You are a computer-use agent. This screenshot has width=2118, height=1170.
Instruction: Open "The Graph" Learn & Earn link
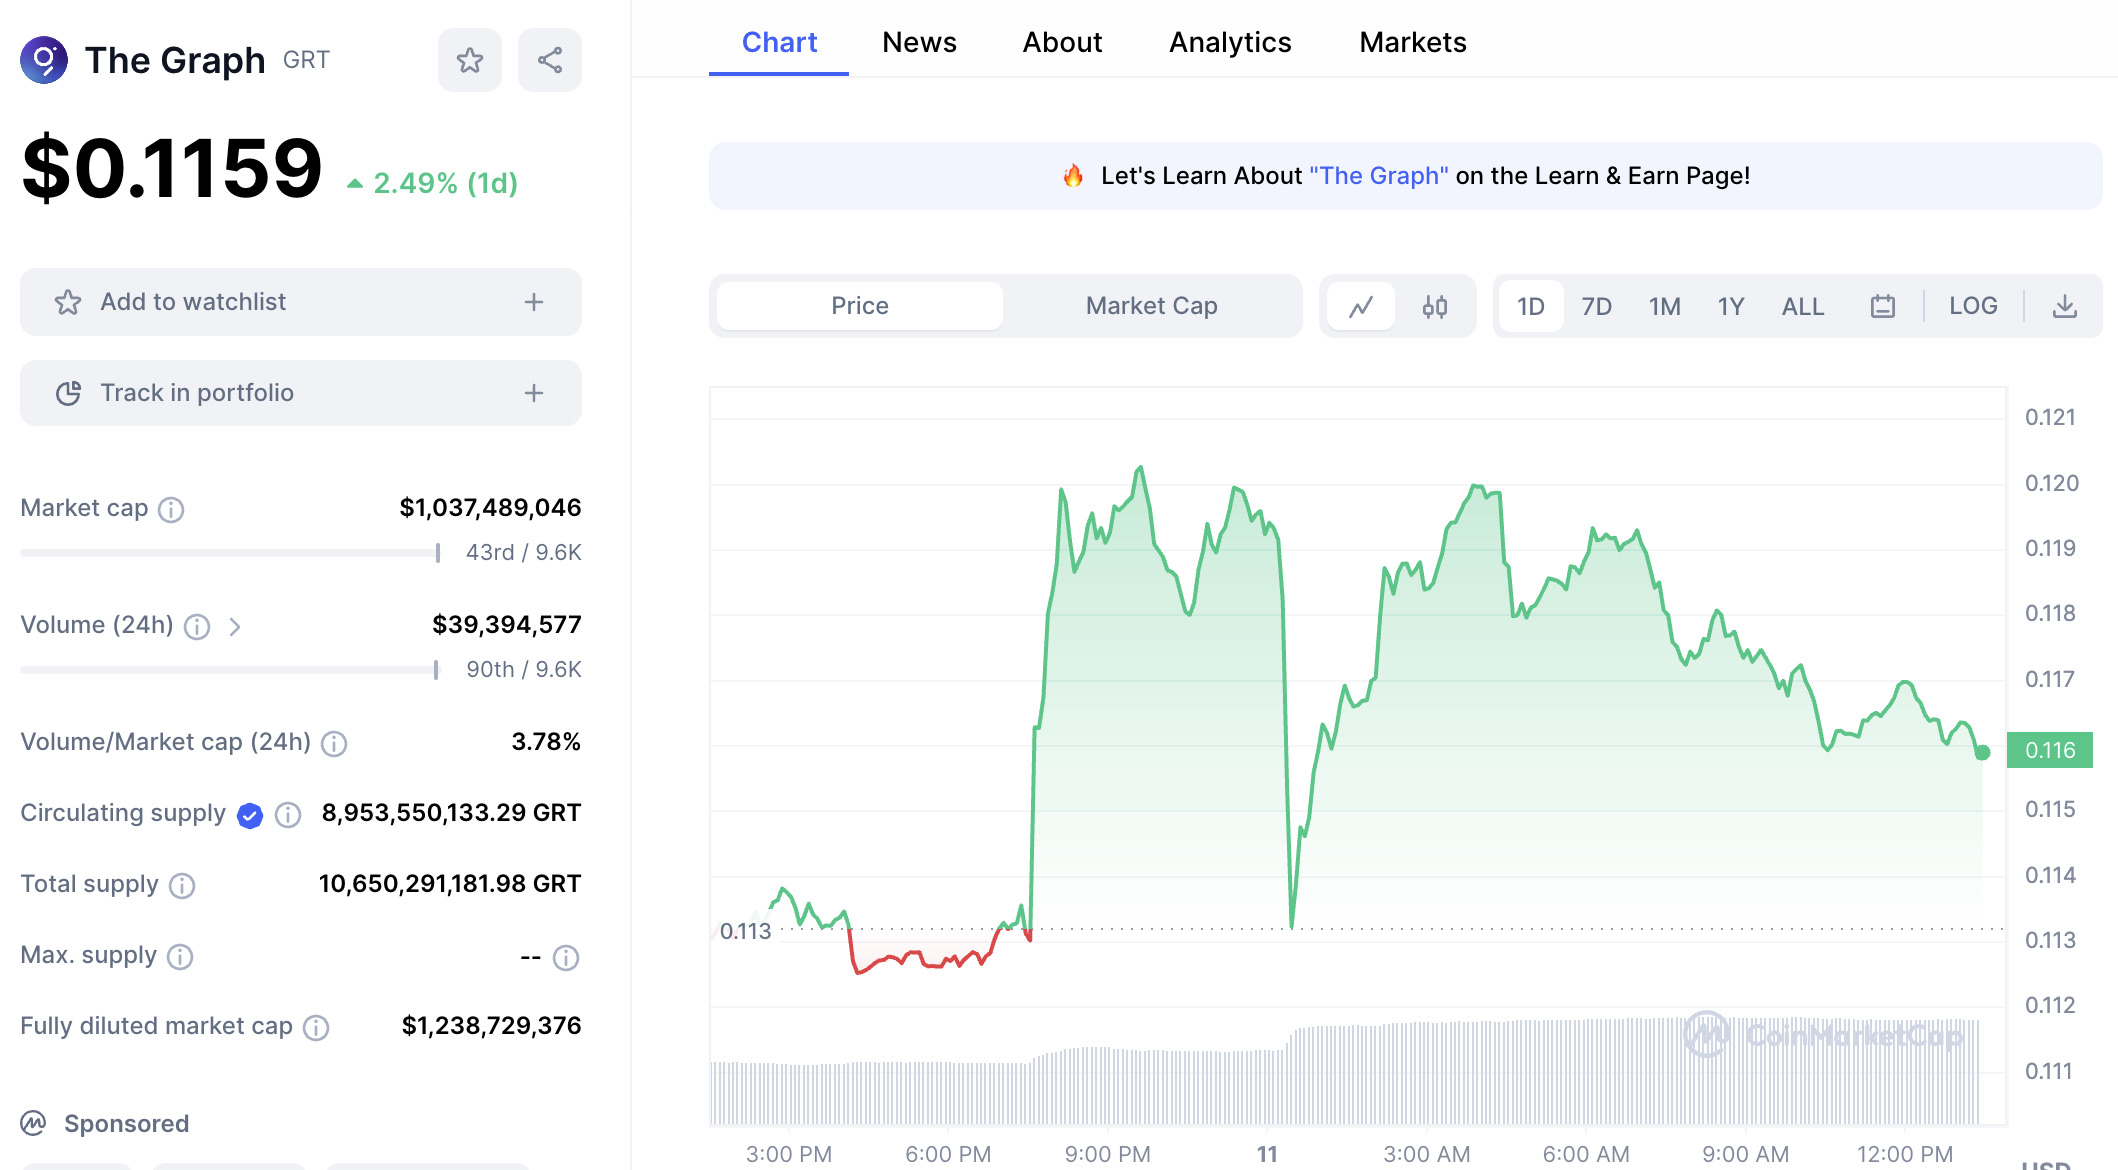pyautogui.click(x=1378, y=175)
